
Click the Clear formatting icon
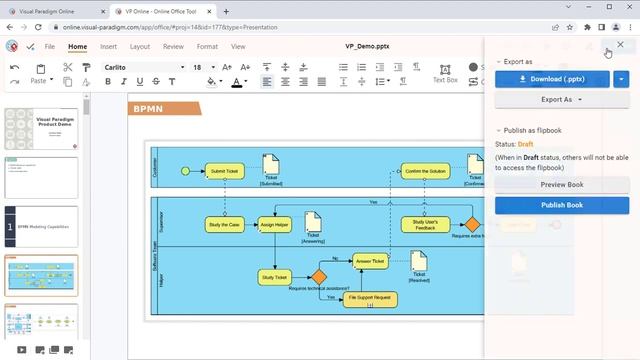coord(86,82)
